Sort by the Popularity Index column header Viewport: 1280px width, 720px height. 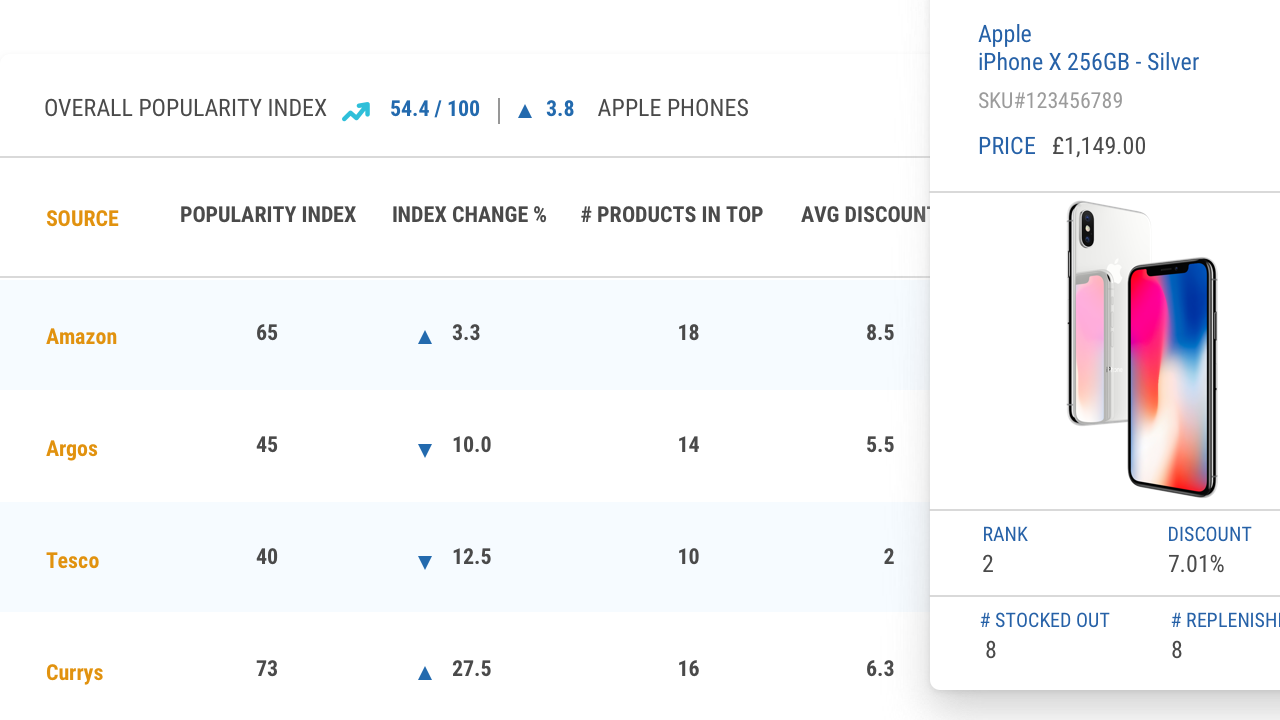coord(268,214)
